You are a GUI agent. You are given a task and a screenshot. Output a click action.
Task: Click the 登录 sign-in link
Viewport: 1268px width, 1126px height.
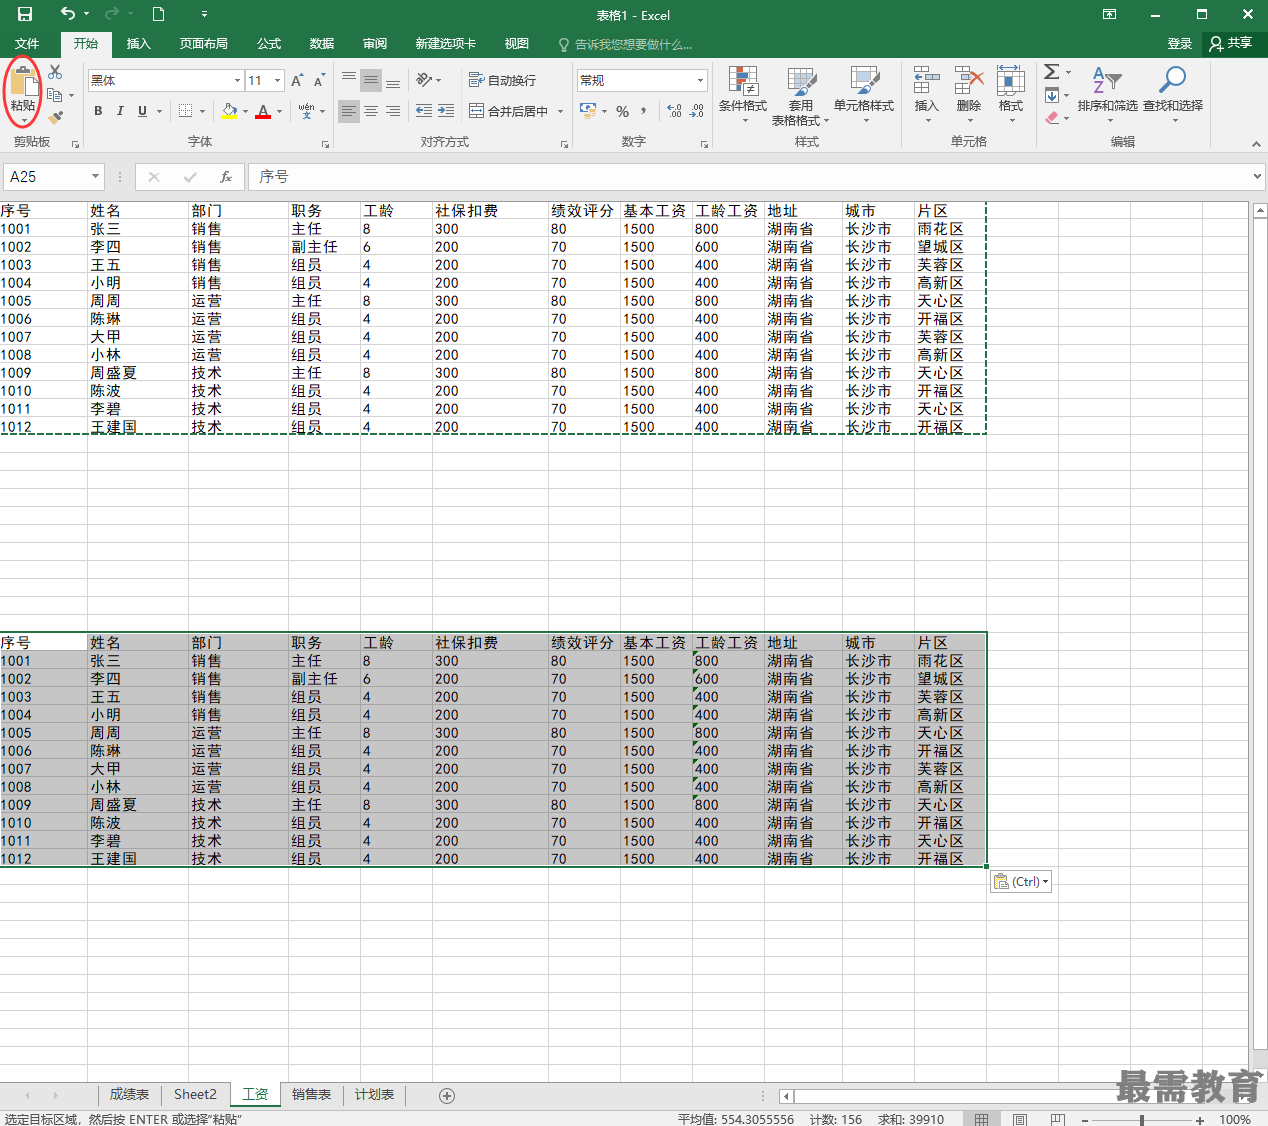1180,44
